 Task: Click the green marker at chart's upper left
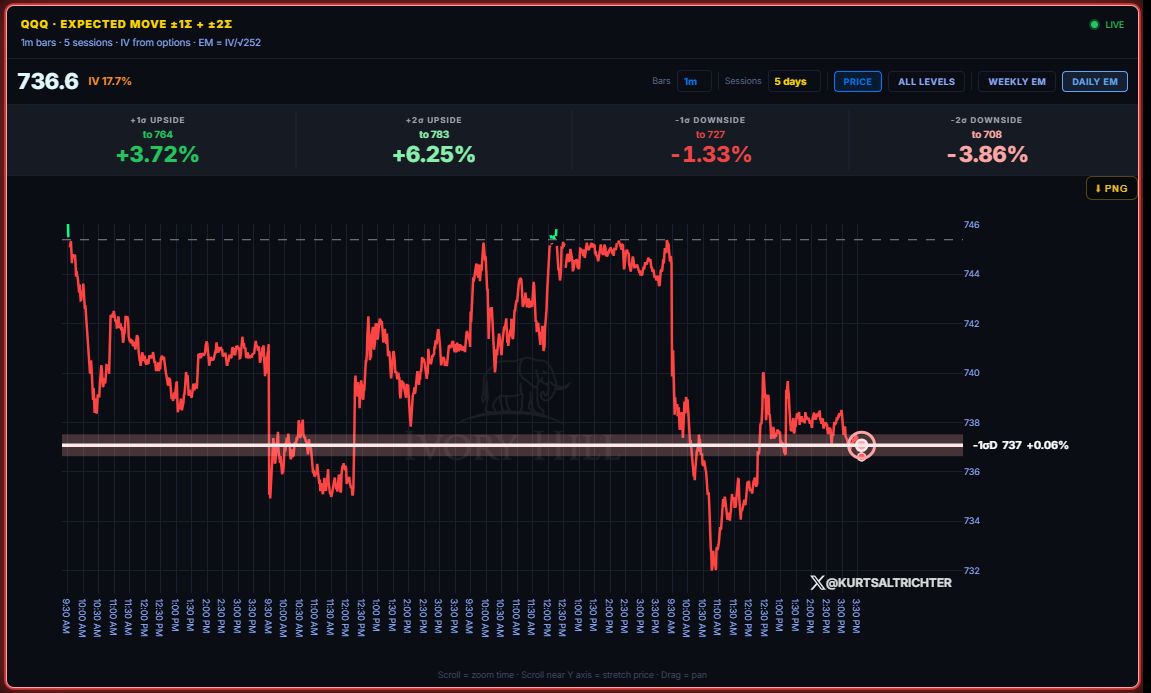click(68, 231)
